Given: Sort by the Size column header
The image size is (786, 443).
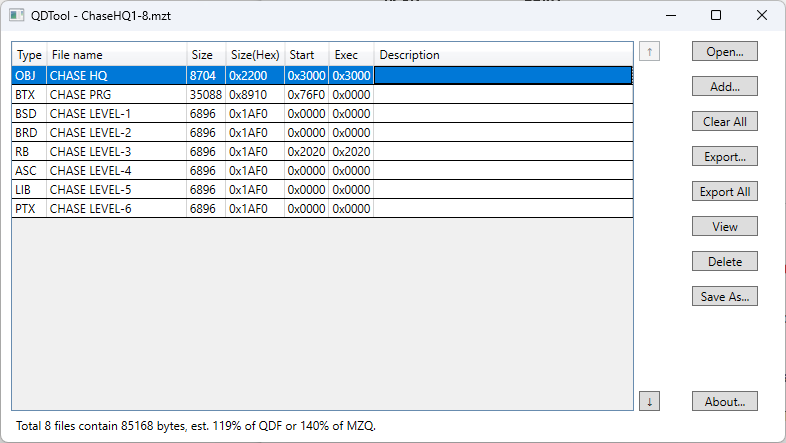Looking at the screenshot, I should coord(205,55).
